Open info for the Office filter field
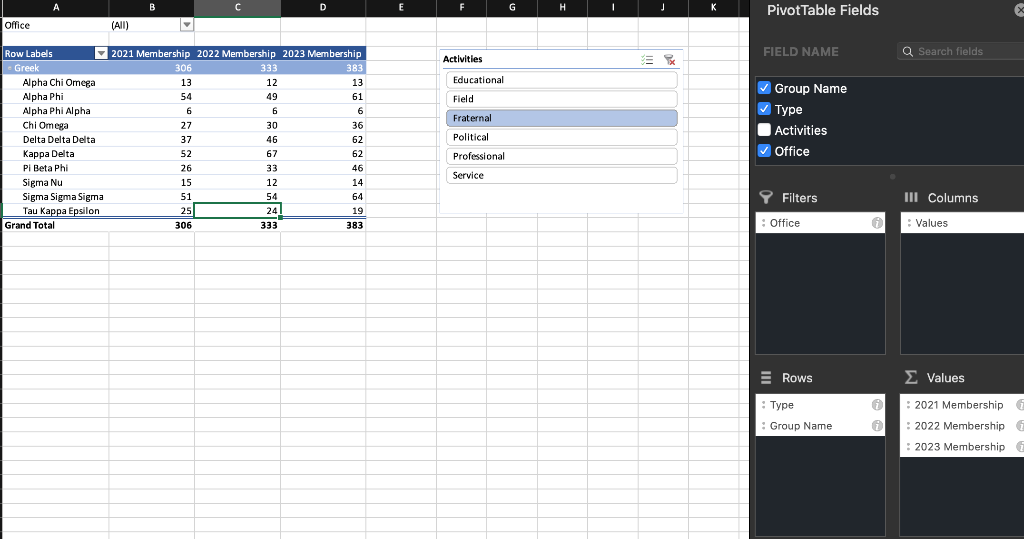Viewport: 1024px width, 539px height. 877,223
